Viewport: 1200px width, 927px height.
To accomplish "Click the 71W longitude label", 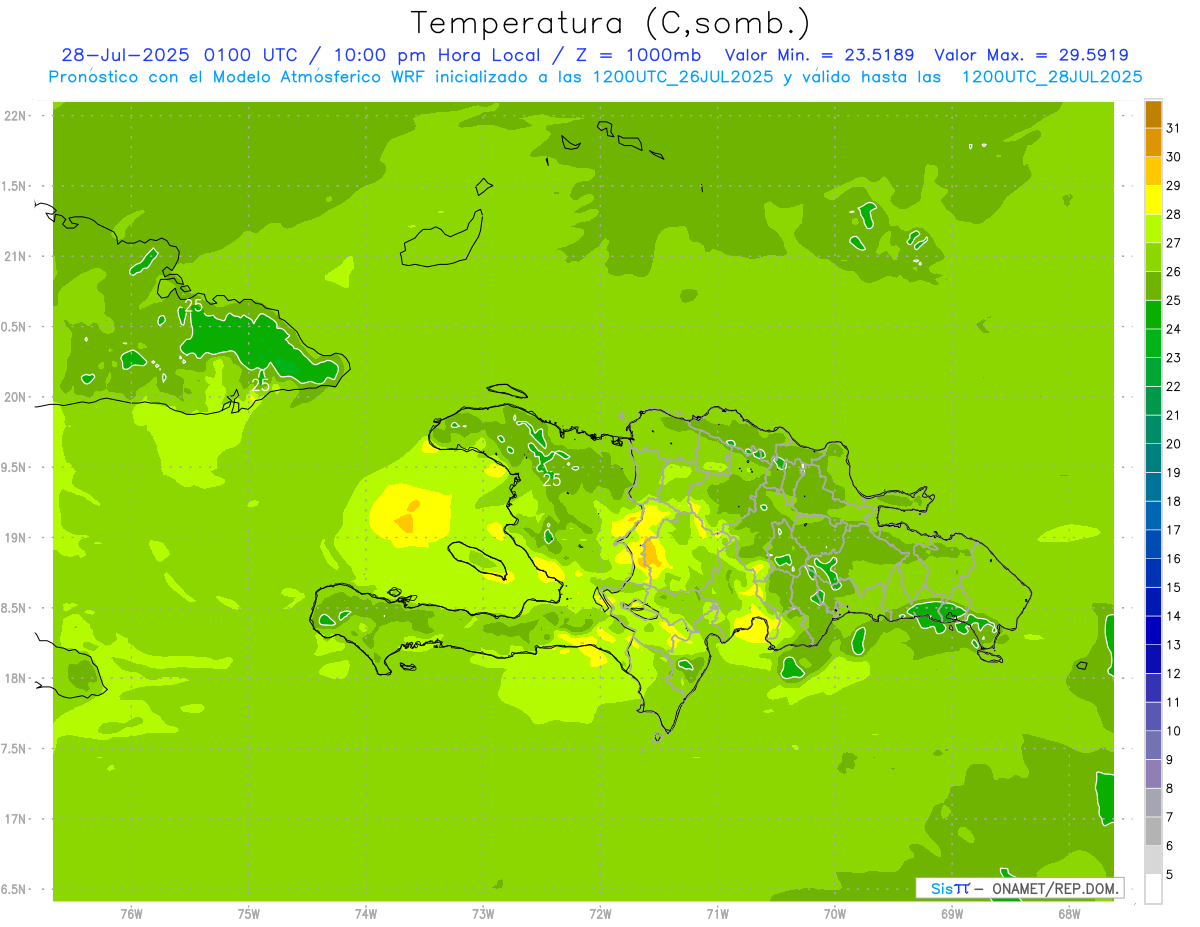I will pyautogui.click(x=717, y=914).
